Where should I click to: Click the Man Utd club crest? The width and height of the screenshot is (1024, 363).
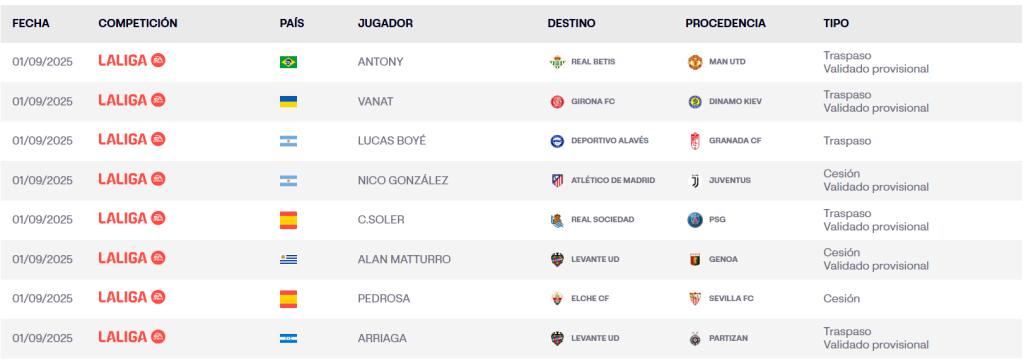point(694,62)
